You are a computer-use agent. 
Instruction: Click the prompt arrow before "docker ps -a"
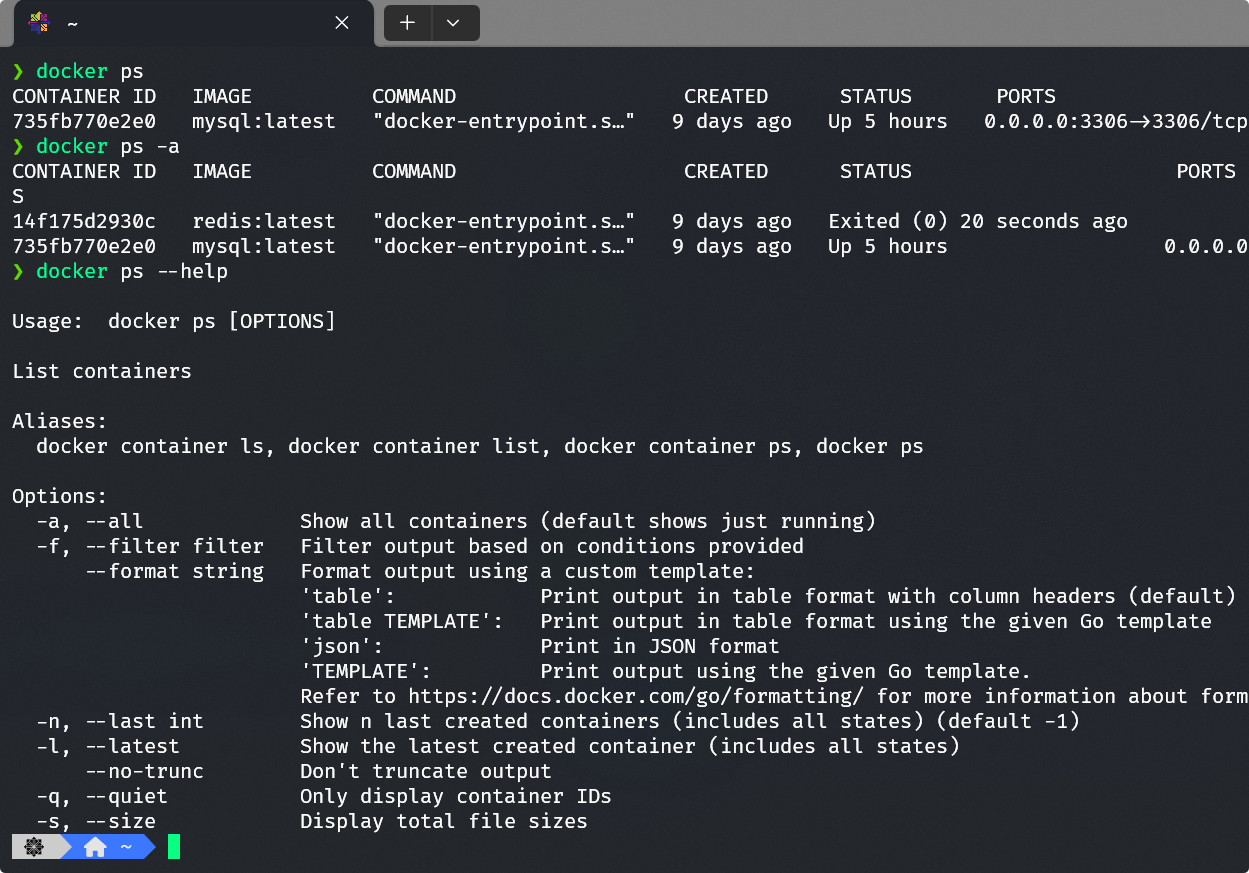click(18, 147)
